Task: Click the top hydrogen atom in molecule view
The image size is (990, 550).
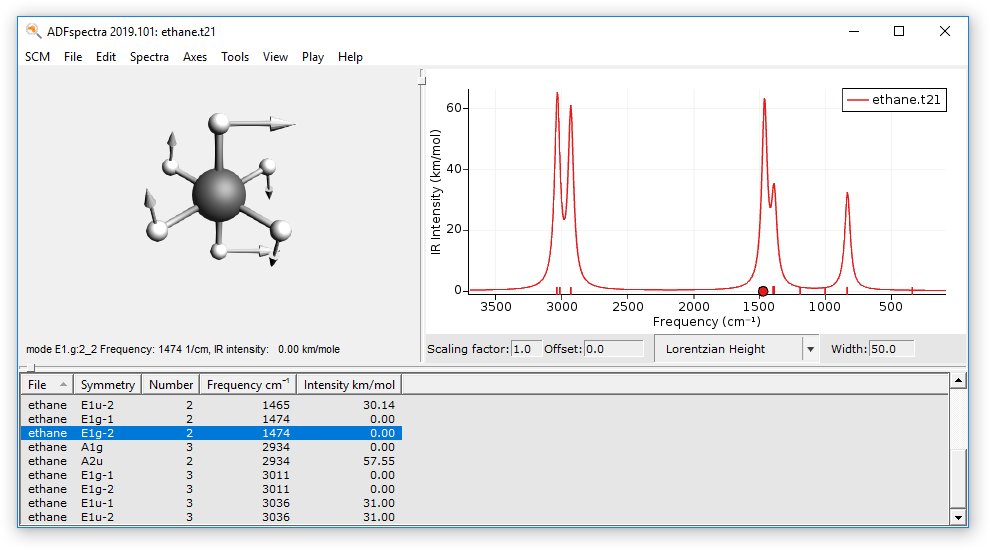Action: 218,123
